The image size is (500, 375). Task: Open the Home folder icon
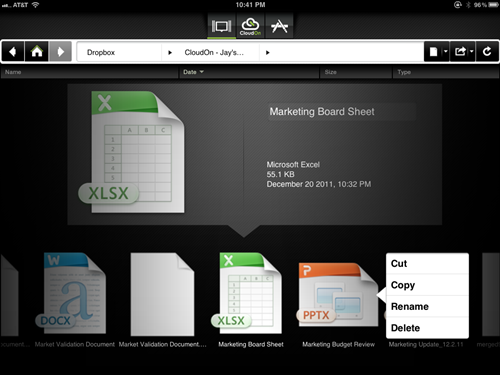pos(37,52)
